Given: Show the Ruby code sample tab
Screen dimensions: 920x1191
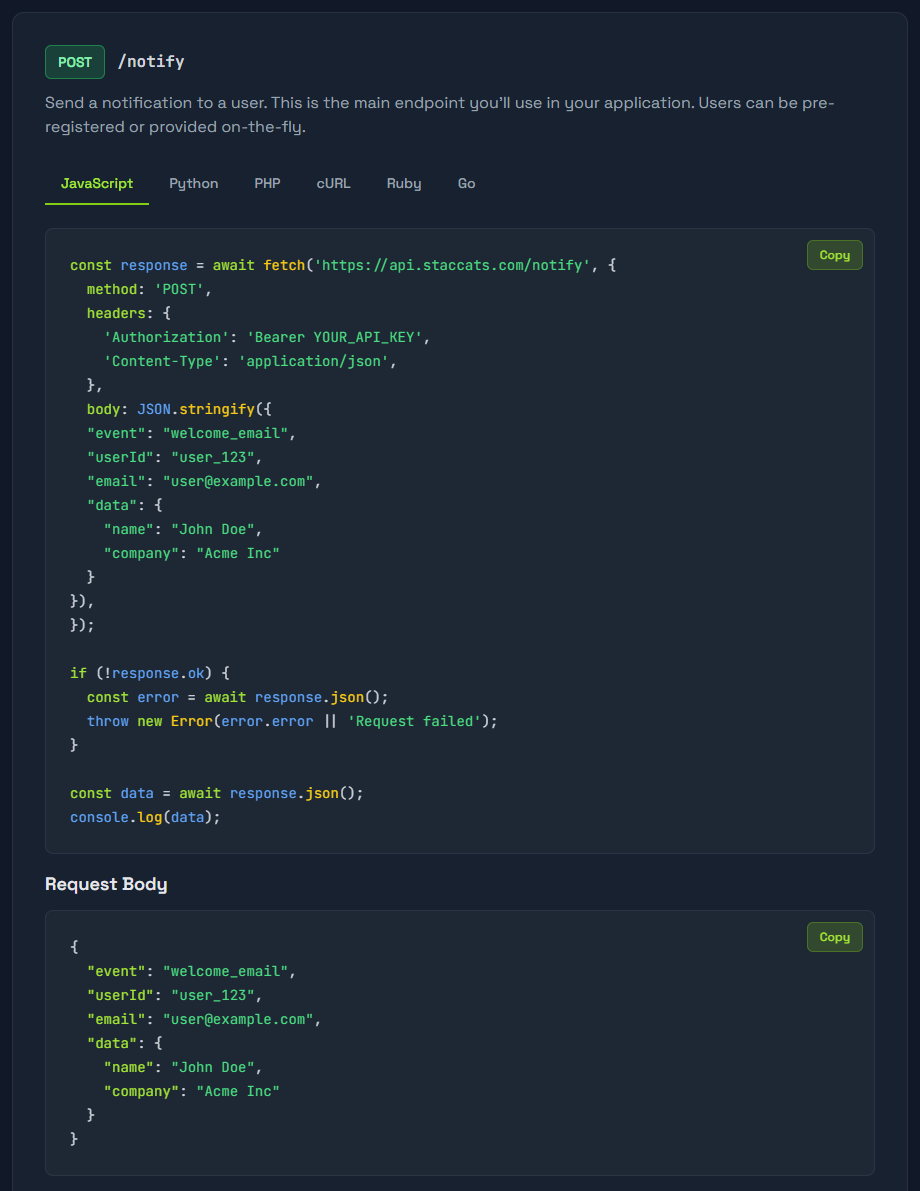Looking at the screenshot, I should [404, 184].
